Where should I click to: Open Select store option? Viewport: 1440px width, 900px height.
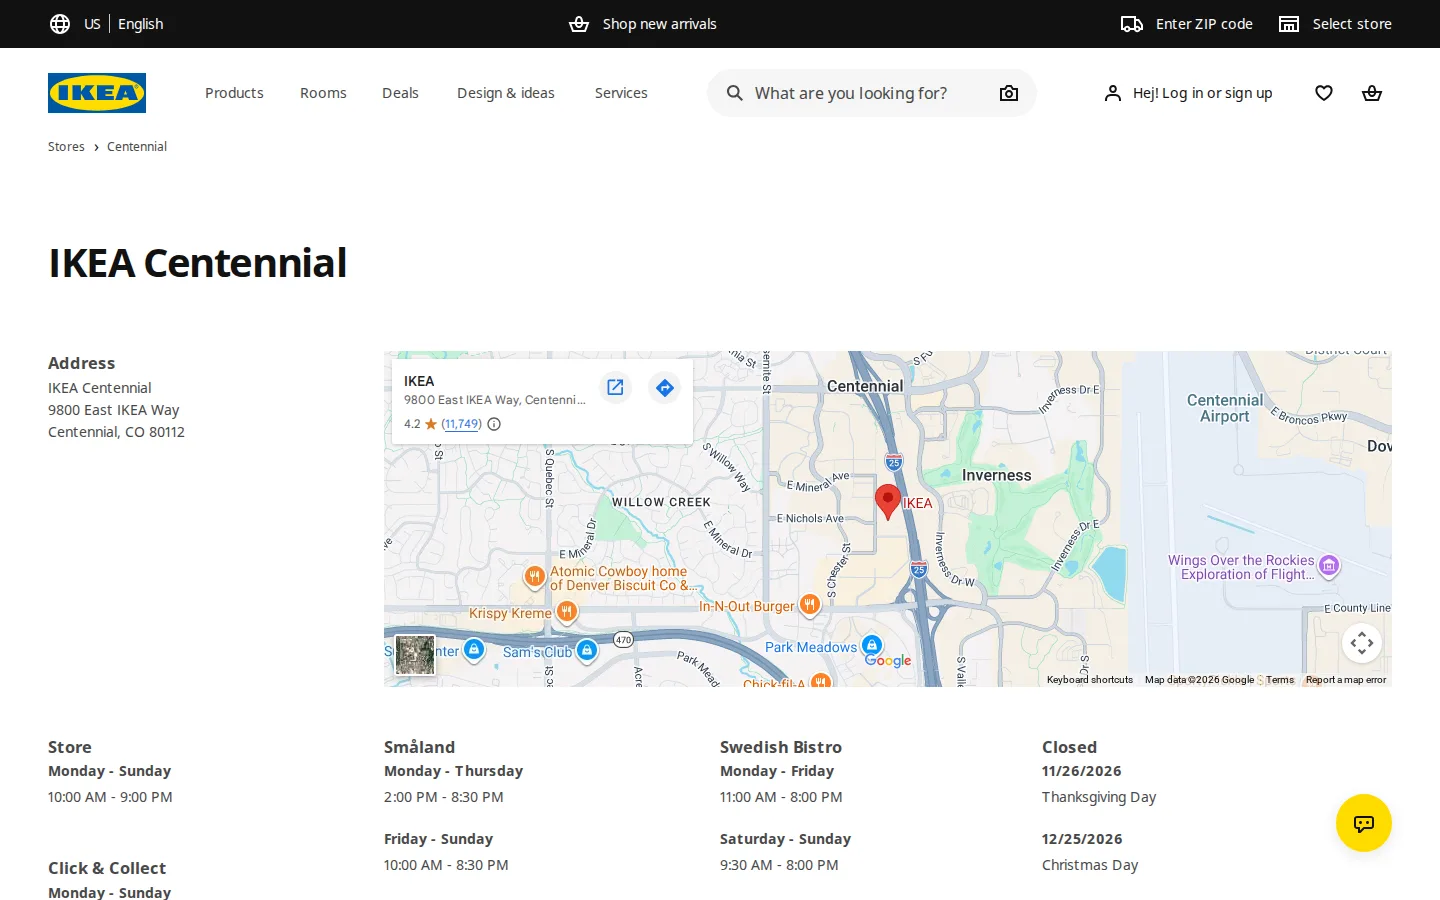pos(1352,24)
